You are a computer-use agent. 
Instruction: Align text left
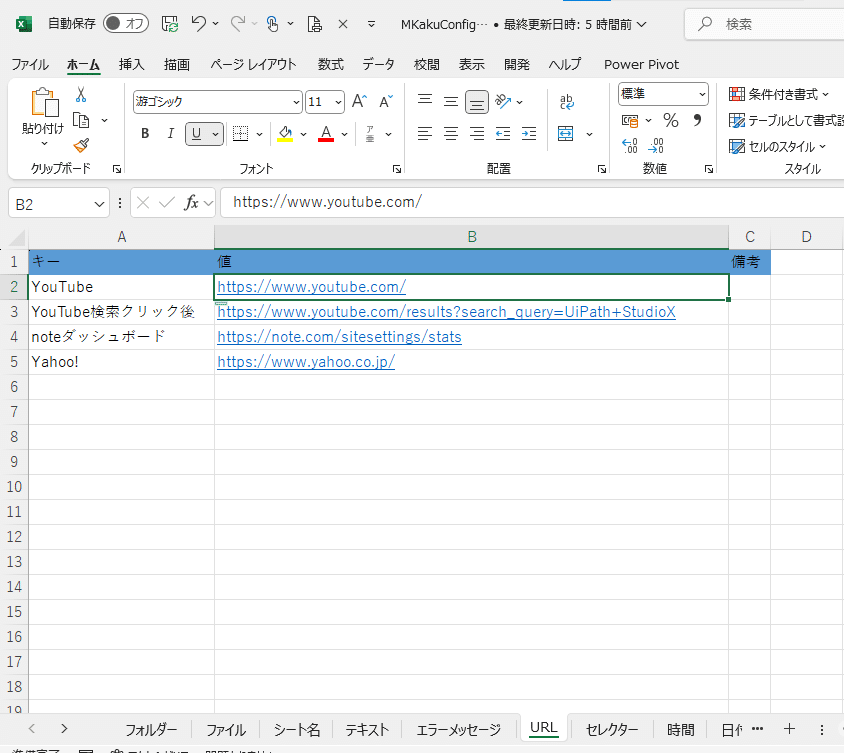[x=425, y=133]
